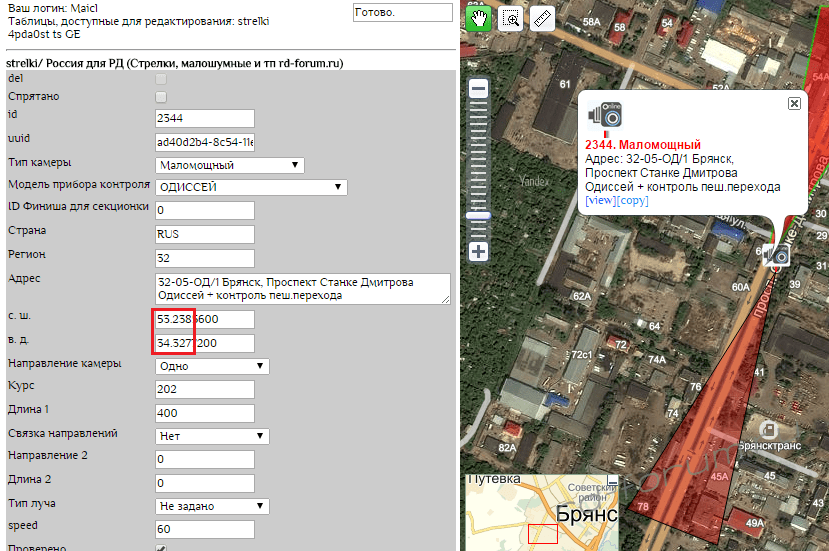
Task: Open the 'Тип луча' dropdown
Action: point(212,506)
